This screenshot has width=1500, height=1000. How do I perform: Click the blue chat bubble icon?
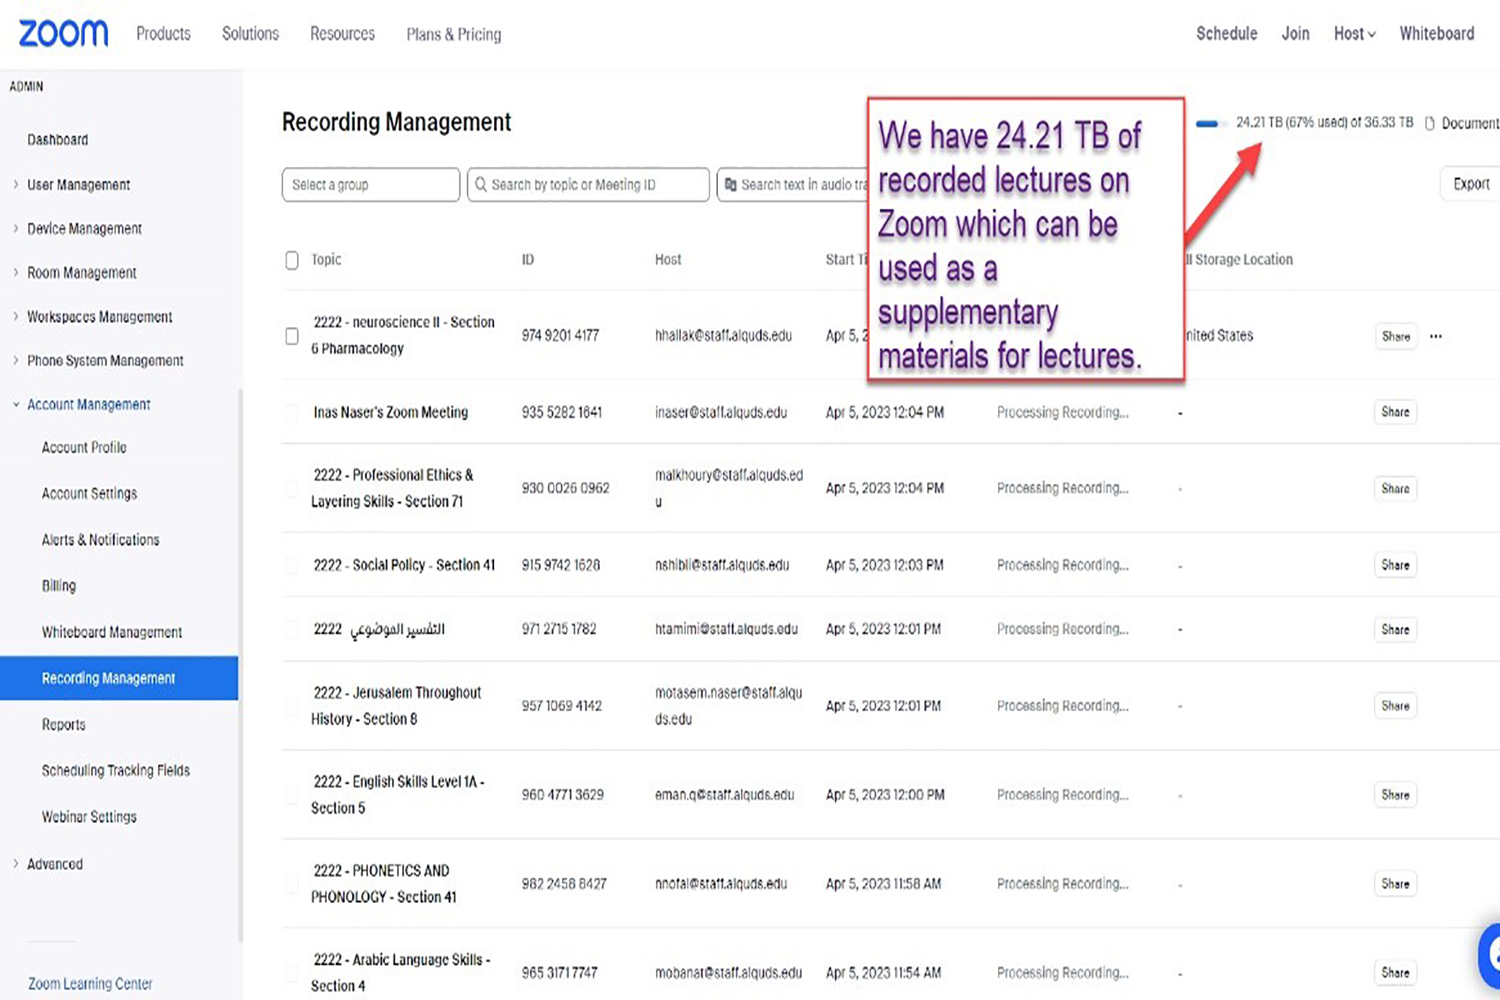(1492, 955)
